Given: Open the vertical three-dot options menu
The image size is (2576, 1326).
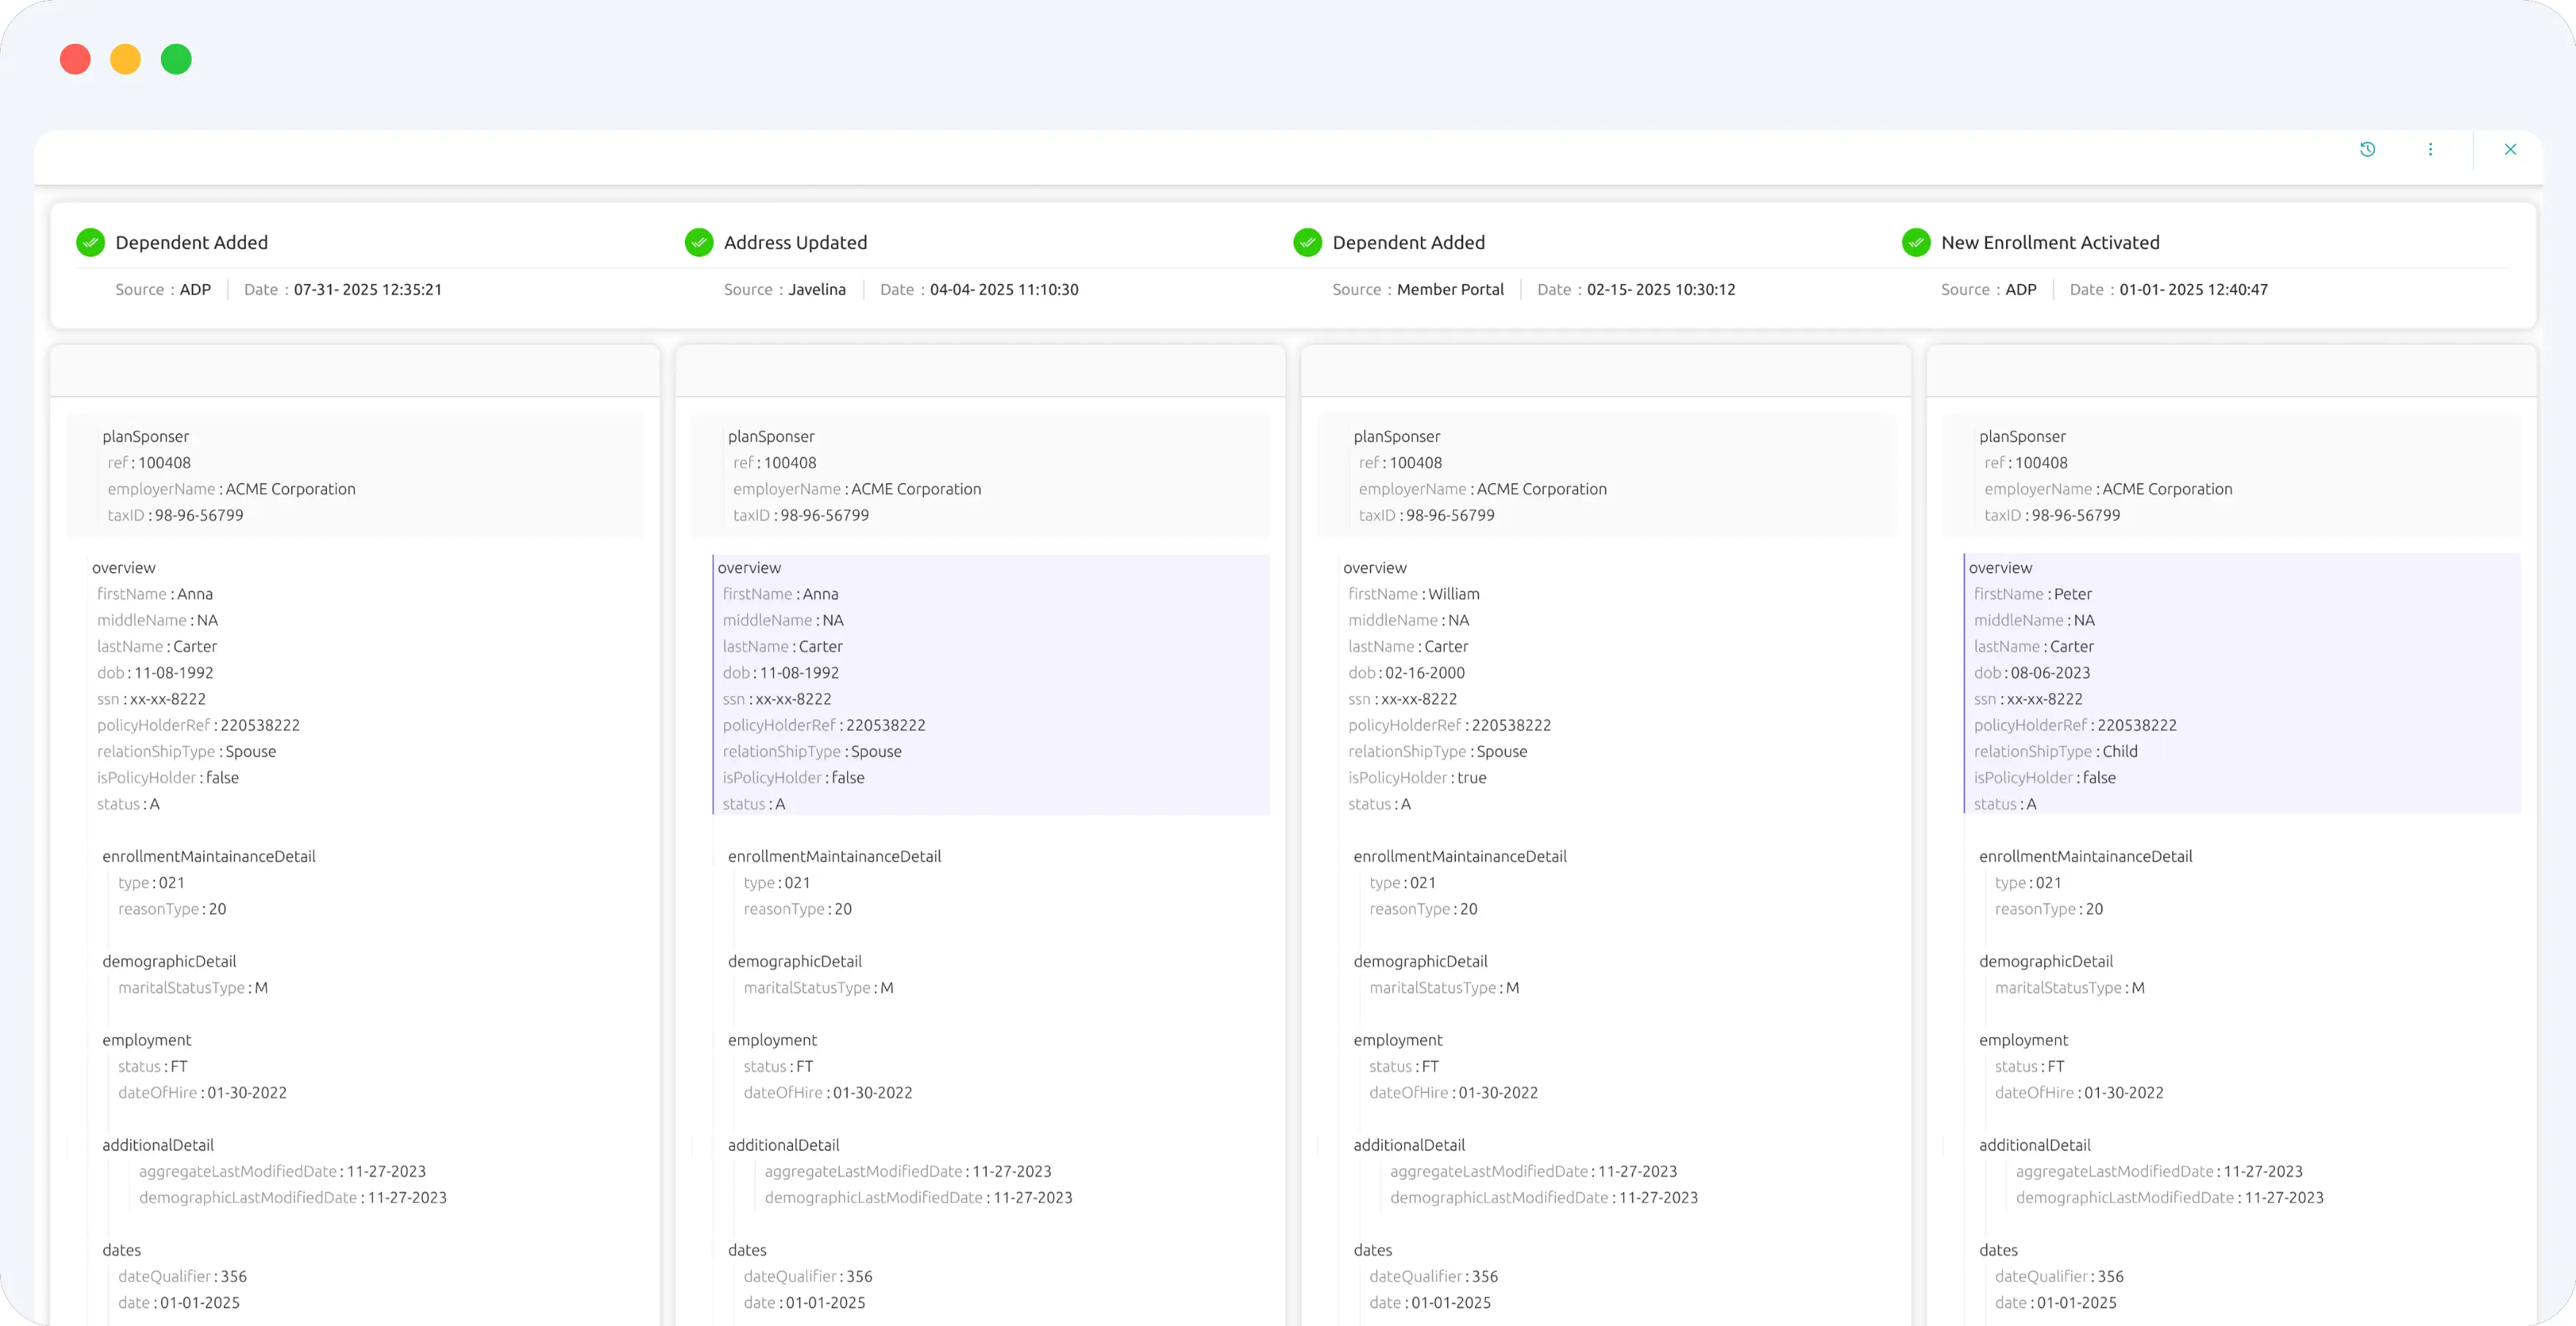Looking at the screenshot, I should tap(2430, 149).
